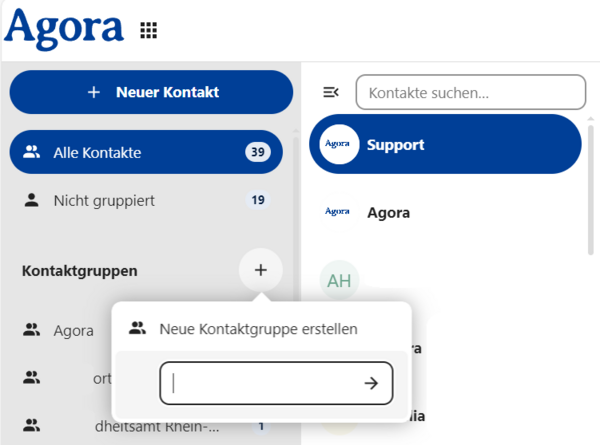Select the AH initials avatar
This screenshot has width=600, height=445.
339,281
